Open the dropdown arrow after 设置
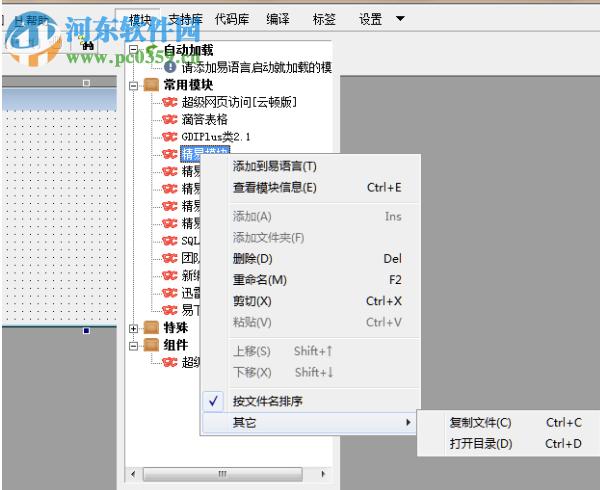600x490 pixels. coord(400,18)
